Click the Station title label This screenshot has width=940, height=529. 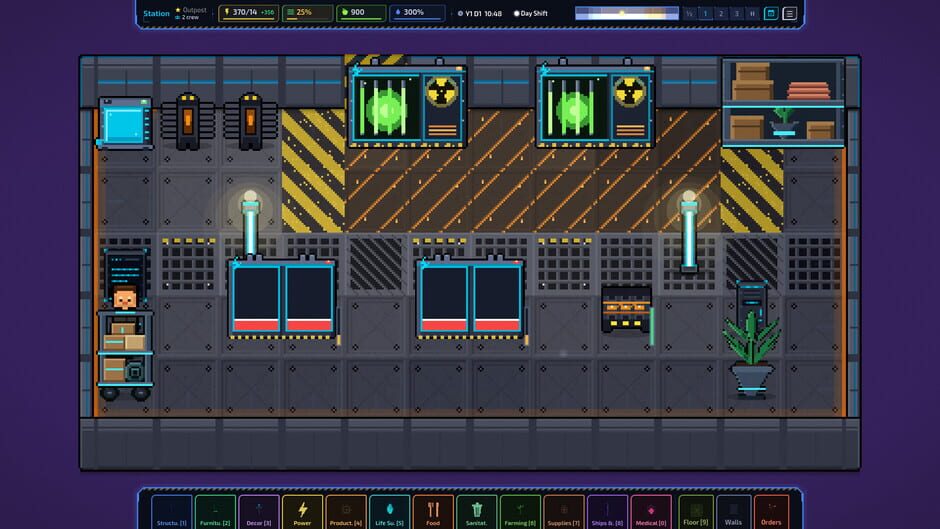tap(156, 13)
